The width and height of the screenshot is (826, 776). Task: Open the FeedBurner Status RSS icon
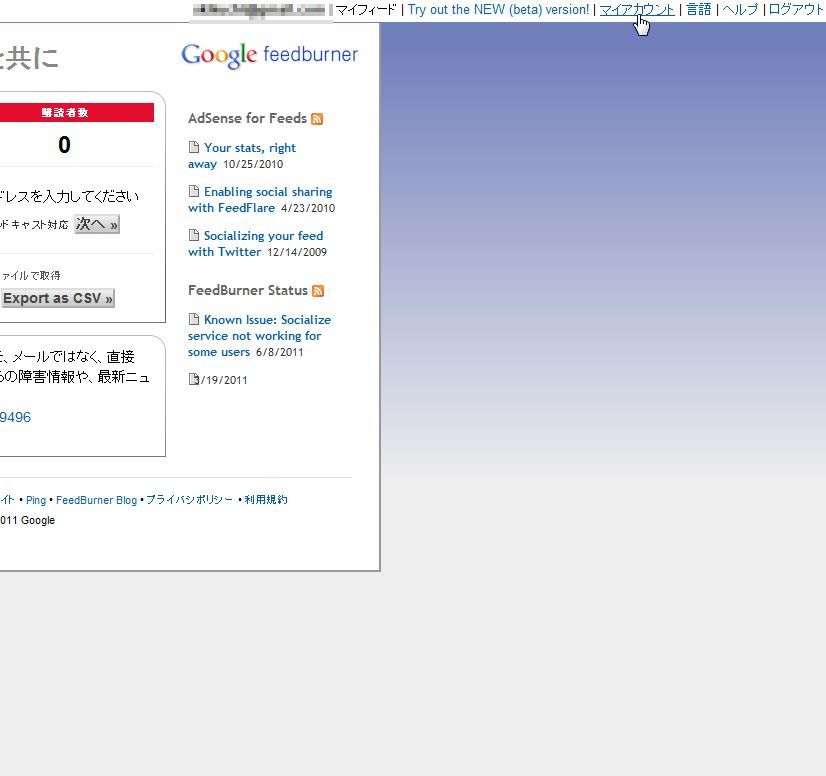click(x=318, y=291)
